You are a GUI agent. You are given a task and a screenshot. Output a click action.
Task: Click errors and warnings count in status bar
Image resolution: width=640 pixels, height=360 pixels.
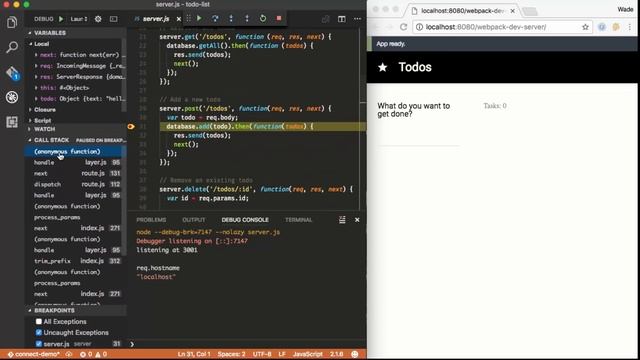tap(93, 354)
